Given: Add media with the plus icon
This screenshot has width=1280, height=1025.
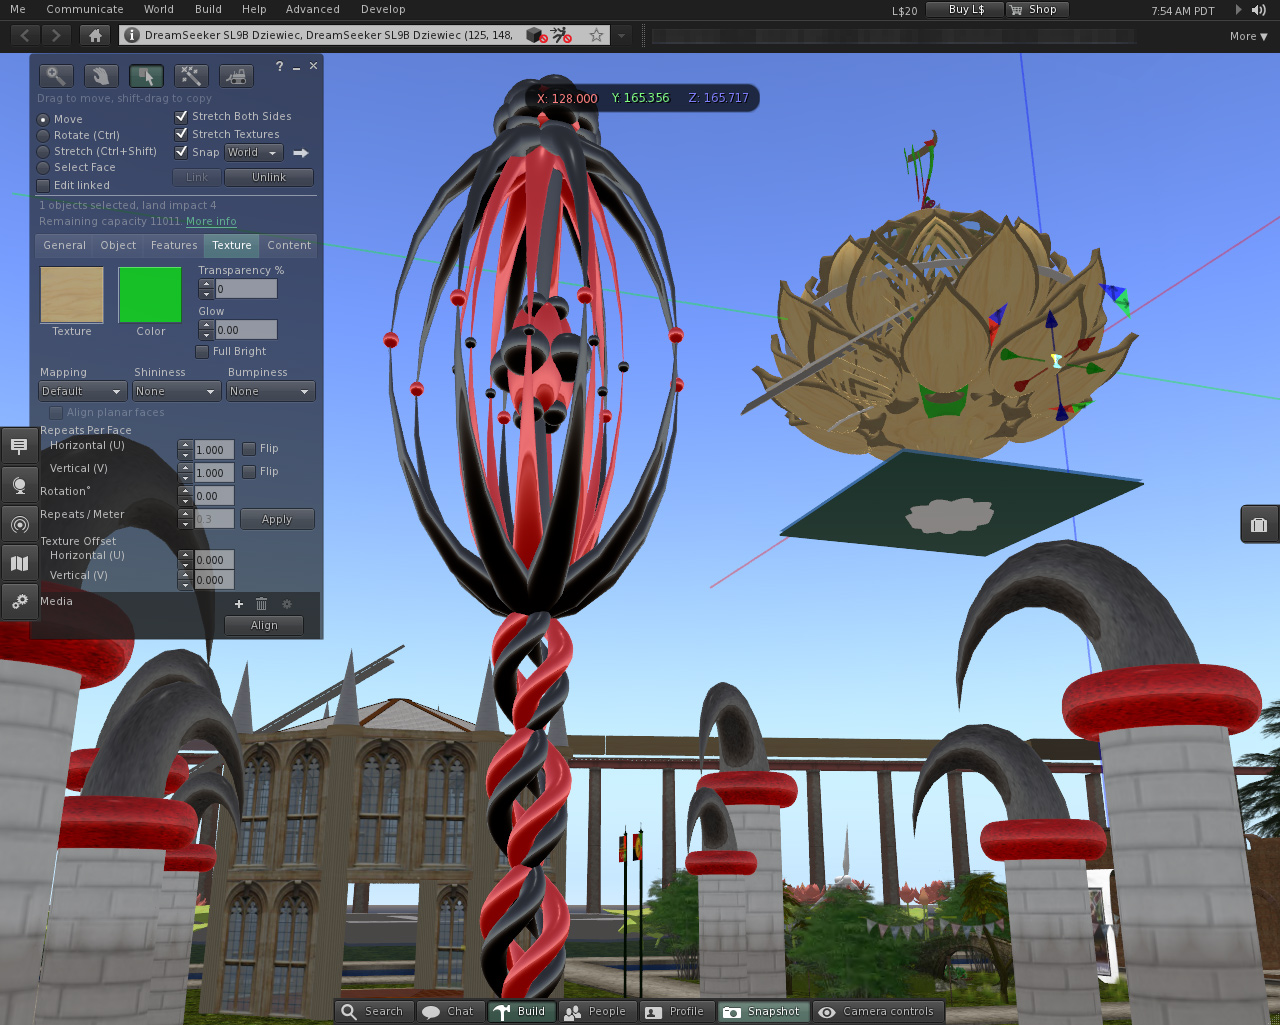Looking at the screenshot, I should coord(239,604).
